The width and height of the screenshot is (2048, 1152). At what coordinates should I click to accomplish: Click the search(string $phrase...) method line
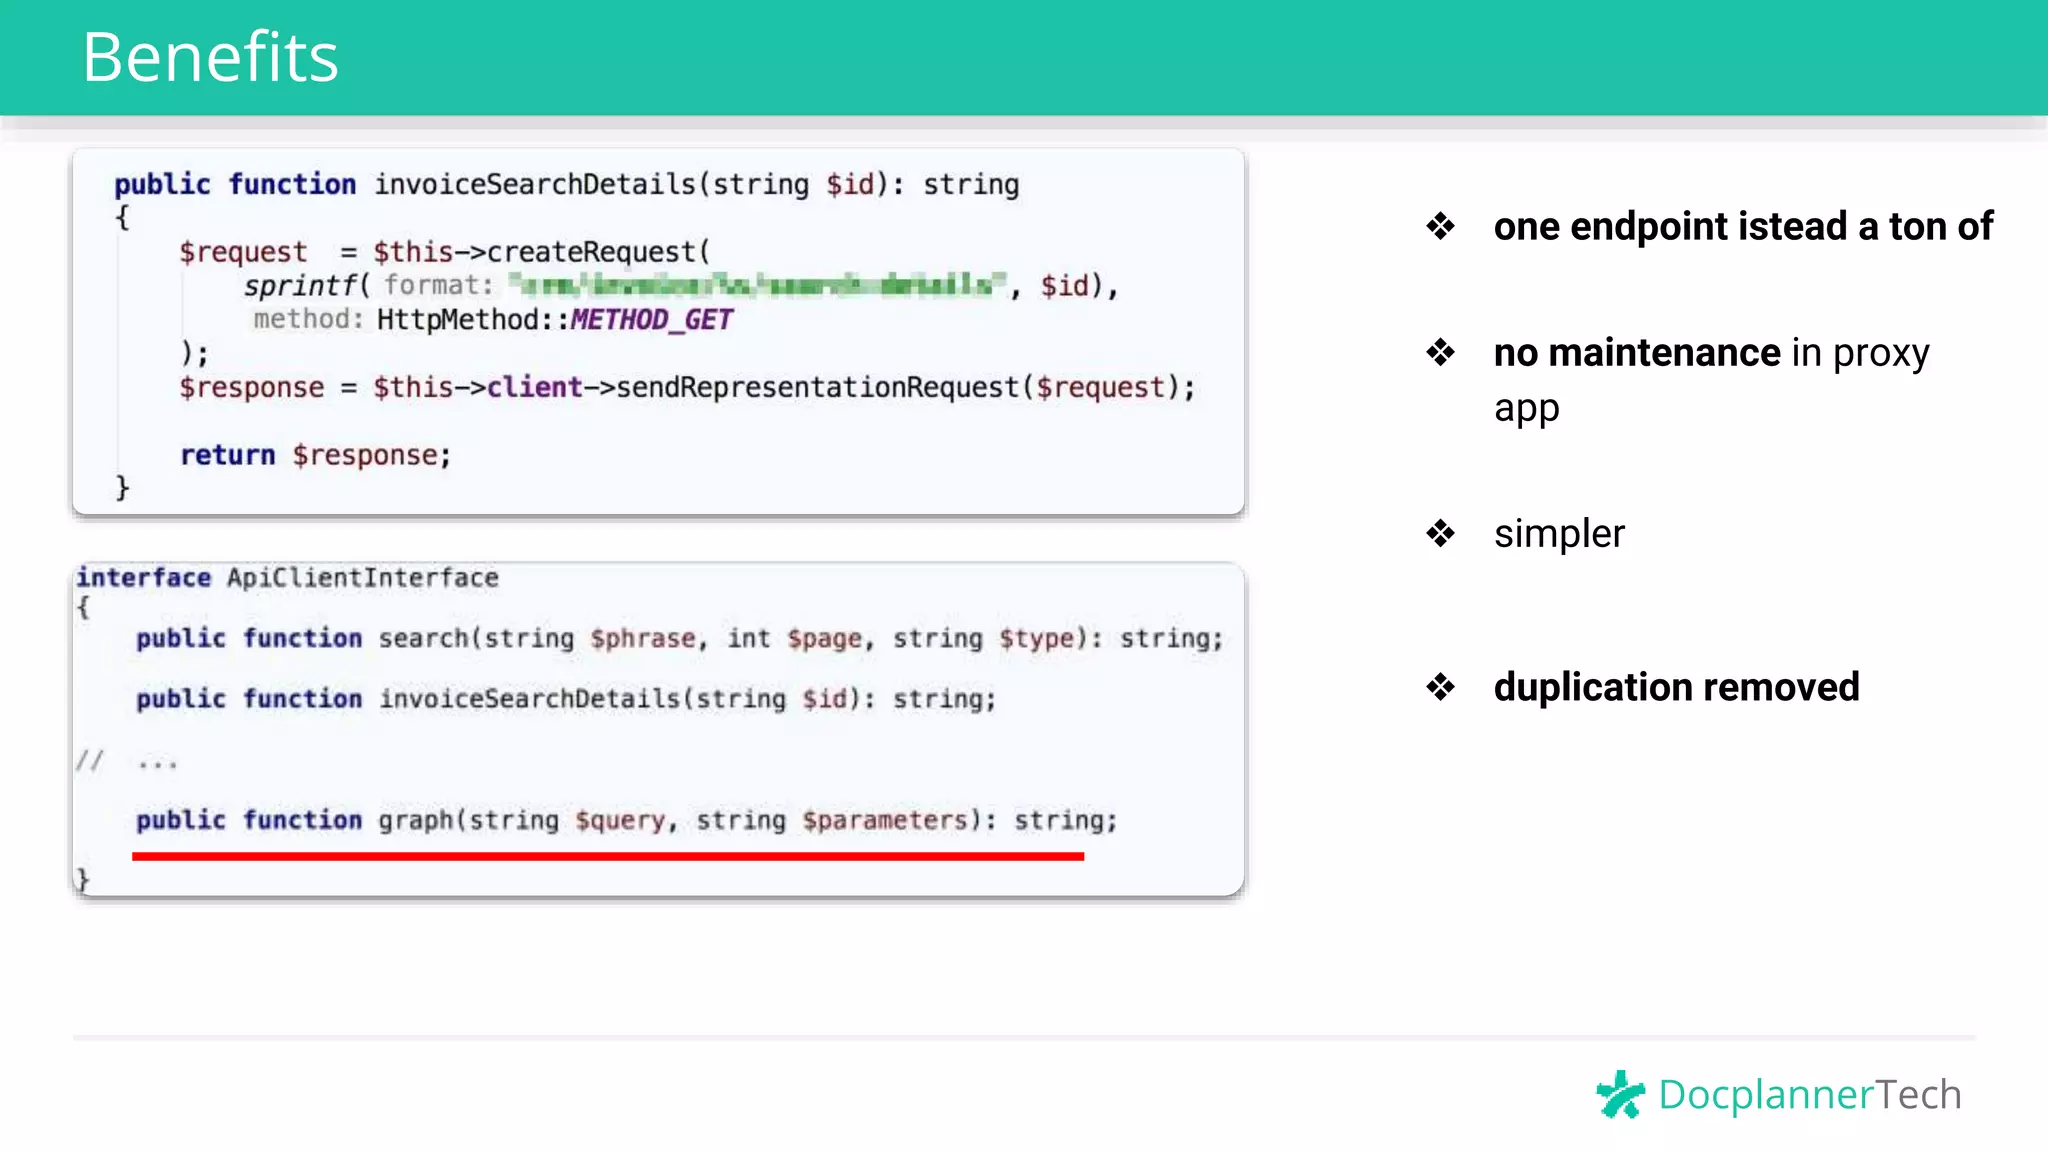point(680,639)
